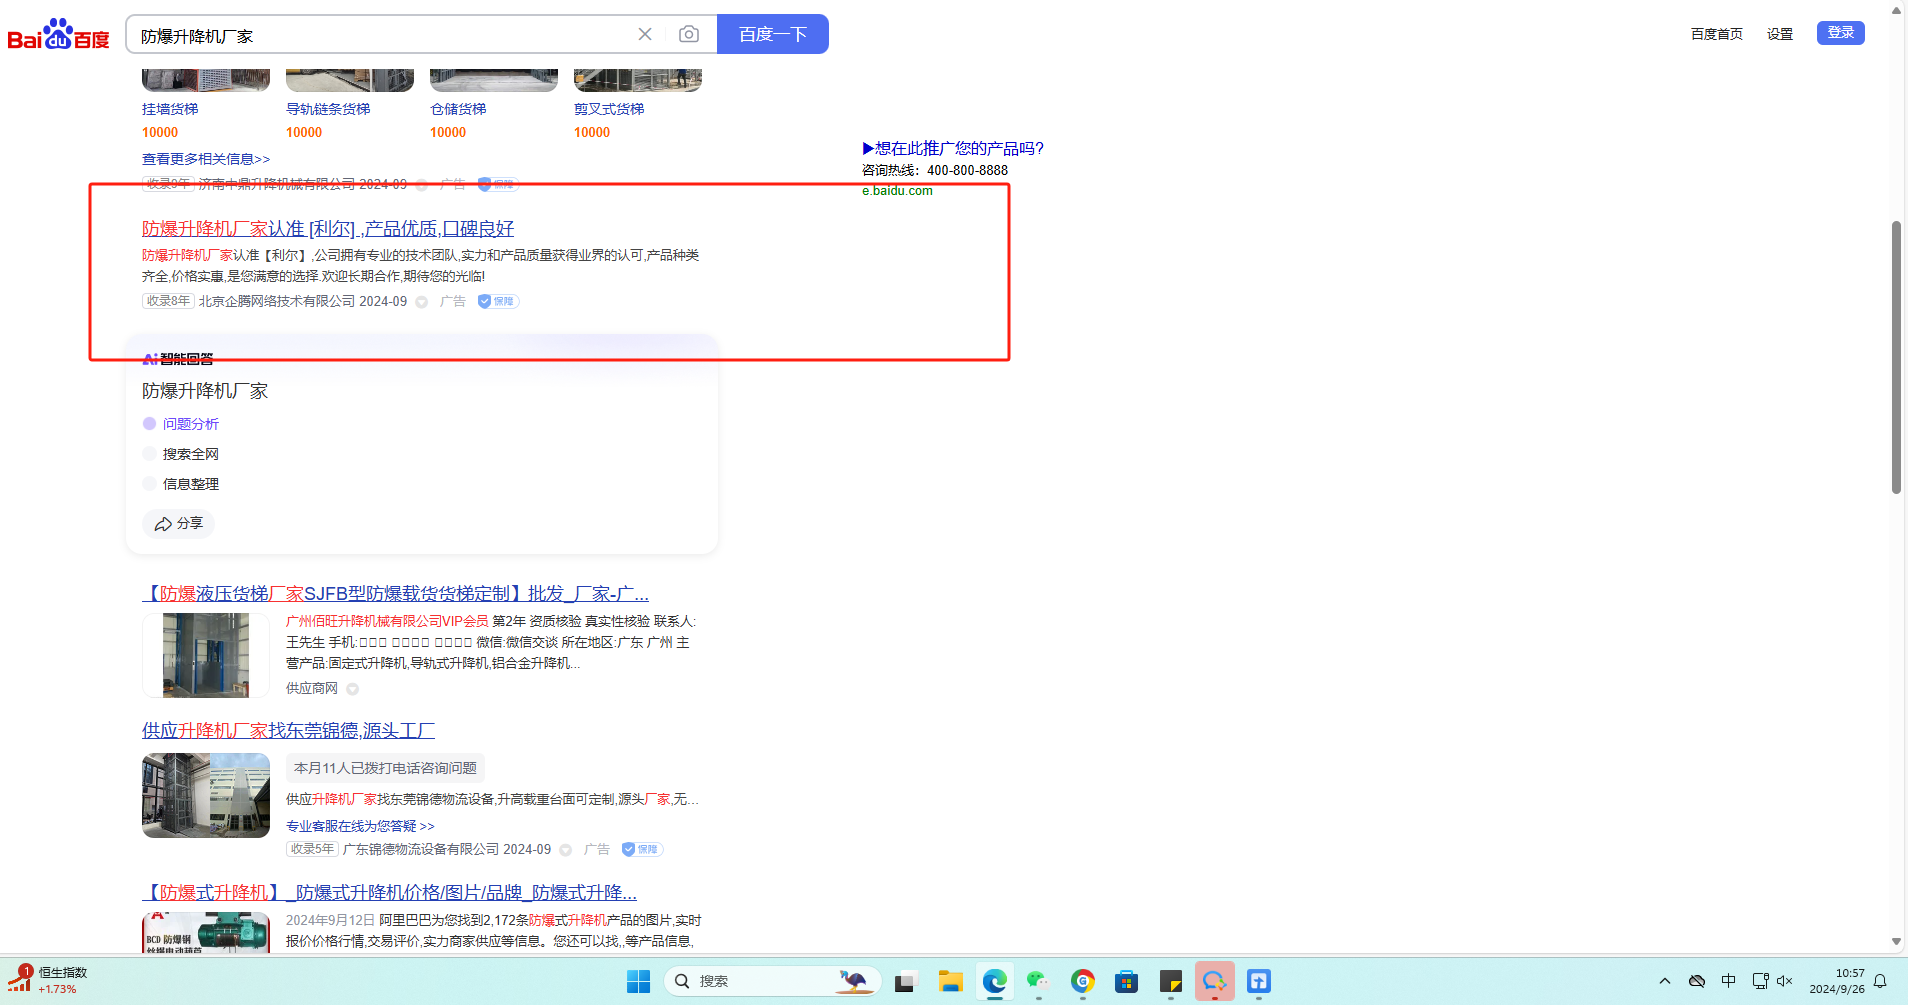The width and height of the screenshot is (1908, 1005).
Task: Click the 百度一下 search button
Action: click(x=773, y=34)
